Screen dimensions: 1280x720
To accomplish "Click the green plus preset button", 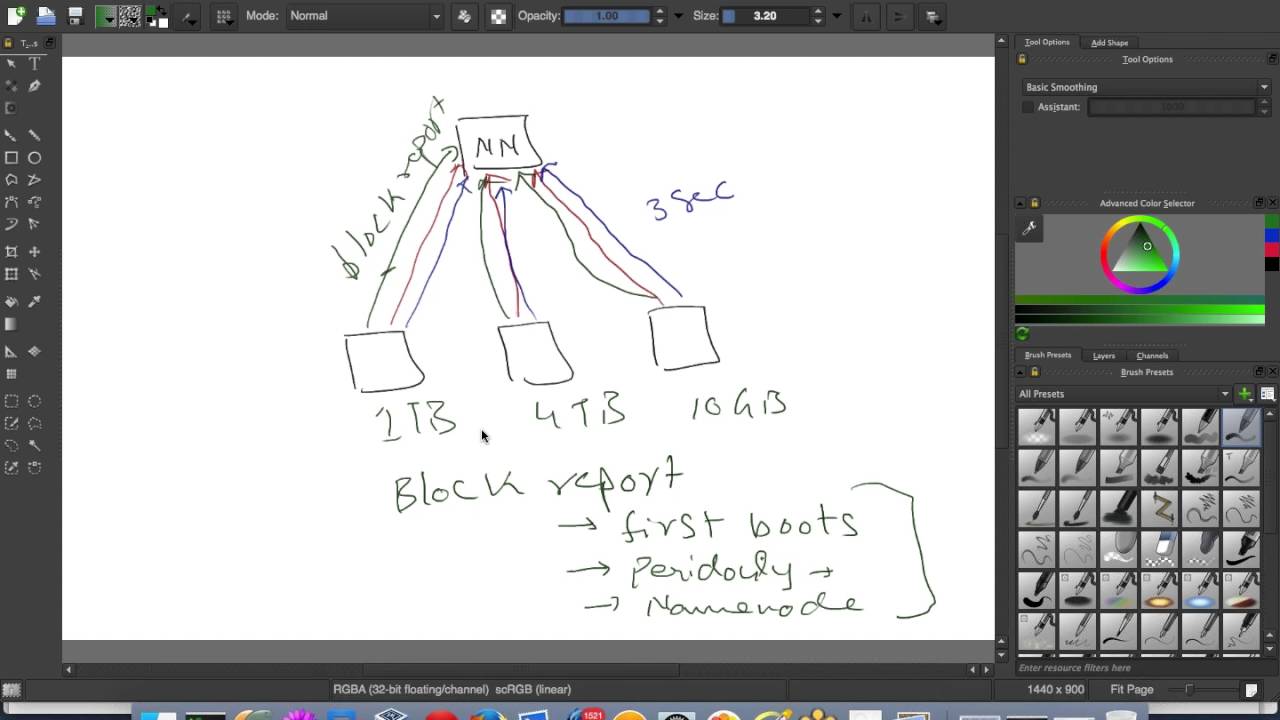I will 1245,394.
